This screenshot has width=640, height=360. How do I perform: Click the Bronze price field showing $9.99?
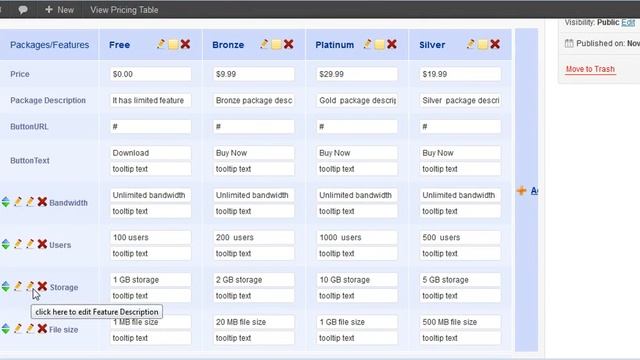(x=253, y=74)
